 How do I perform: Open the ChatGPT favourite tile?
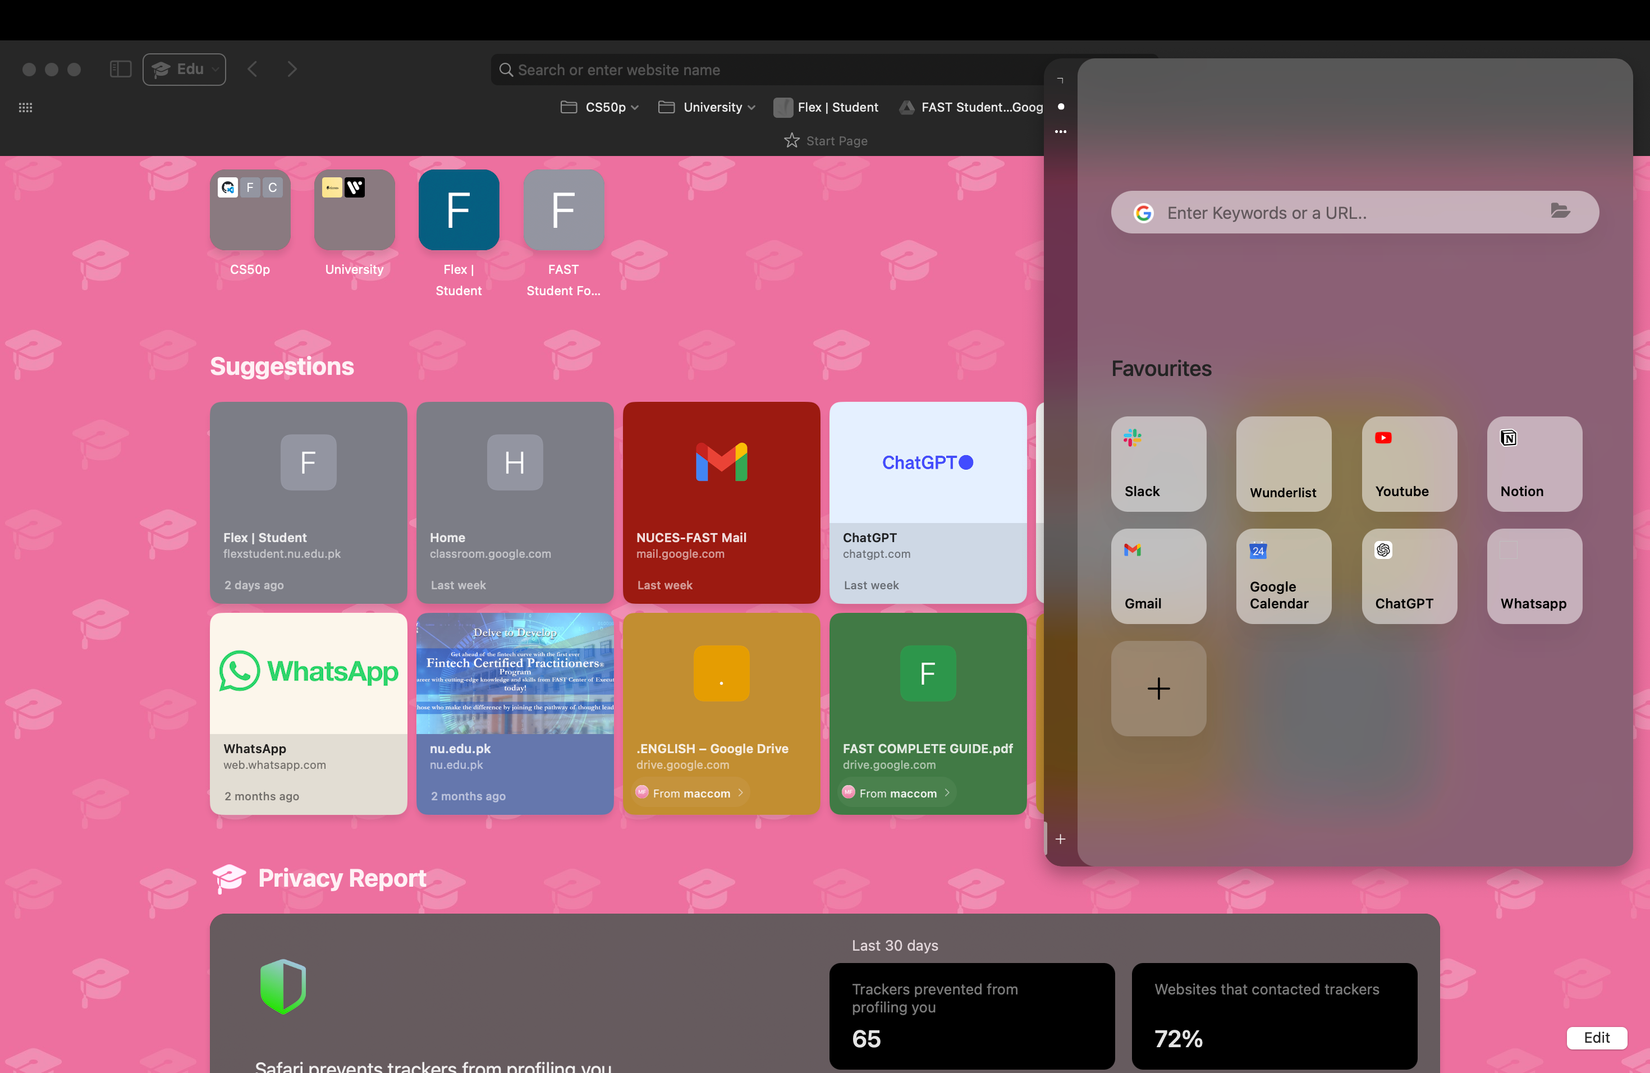click(x=1409, y=576)
